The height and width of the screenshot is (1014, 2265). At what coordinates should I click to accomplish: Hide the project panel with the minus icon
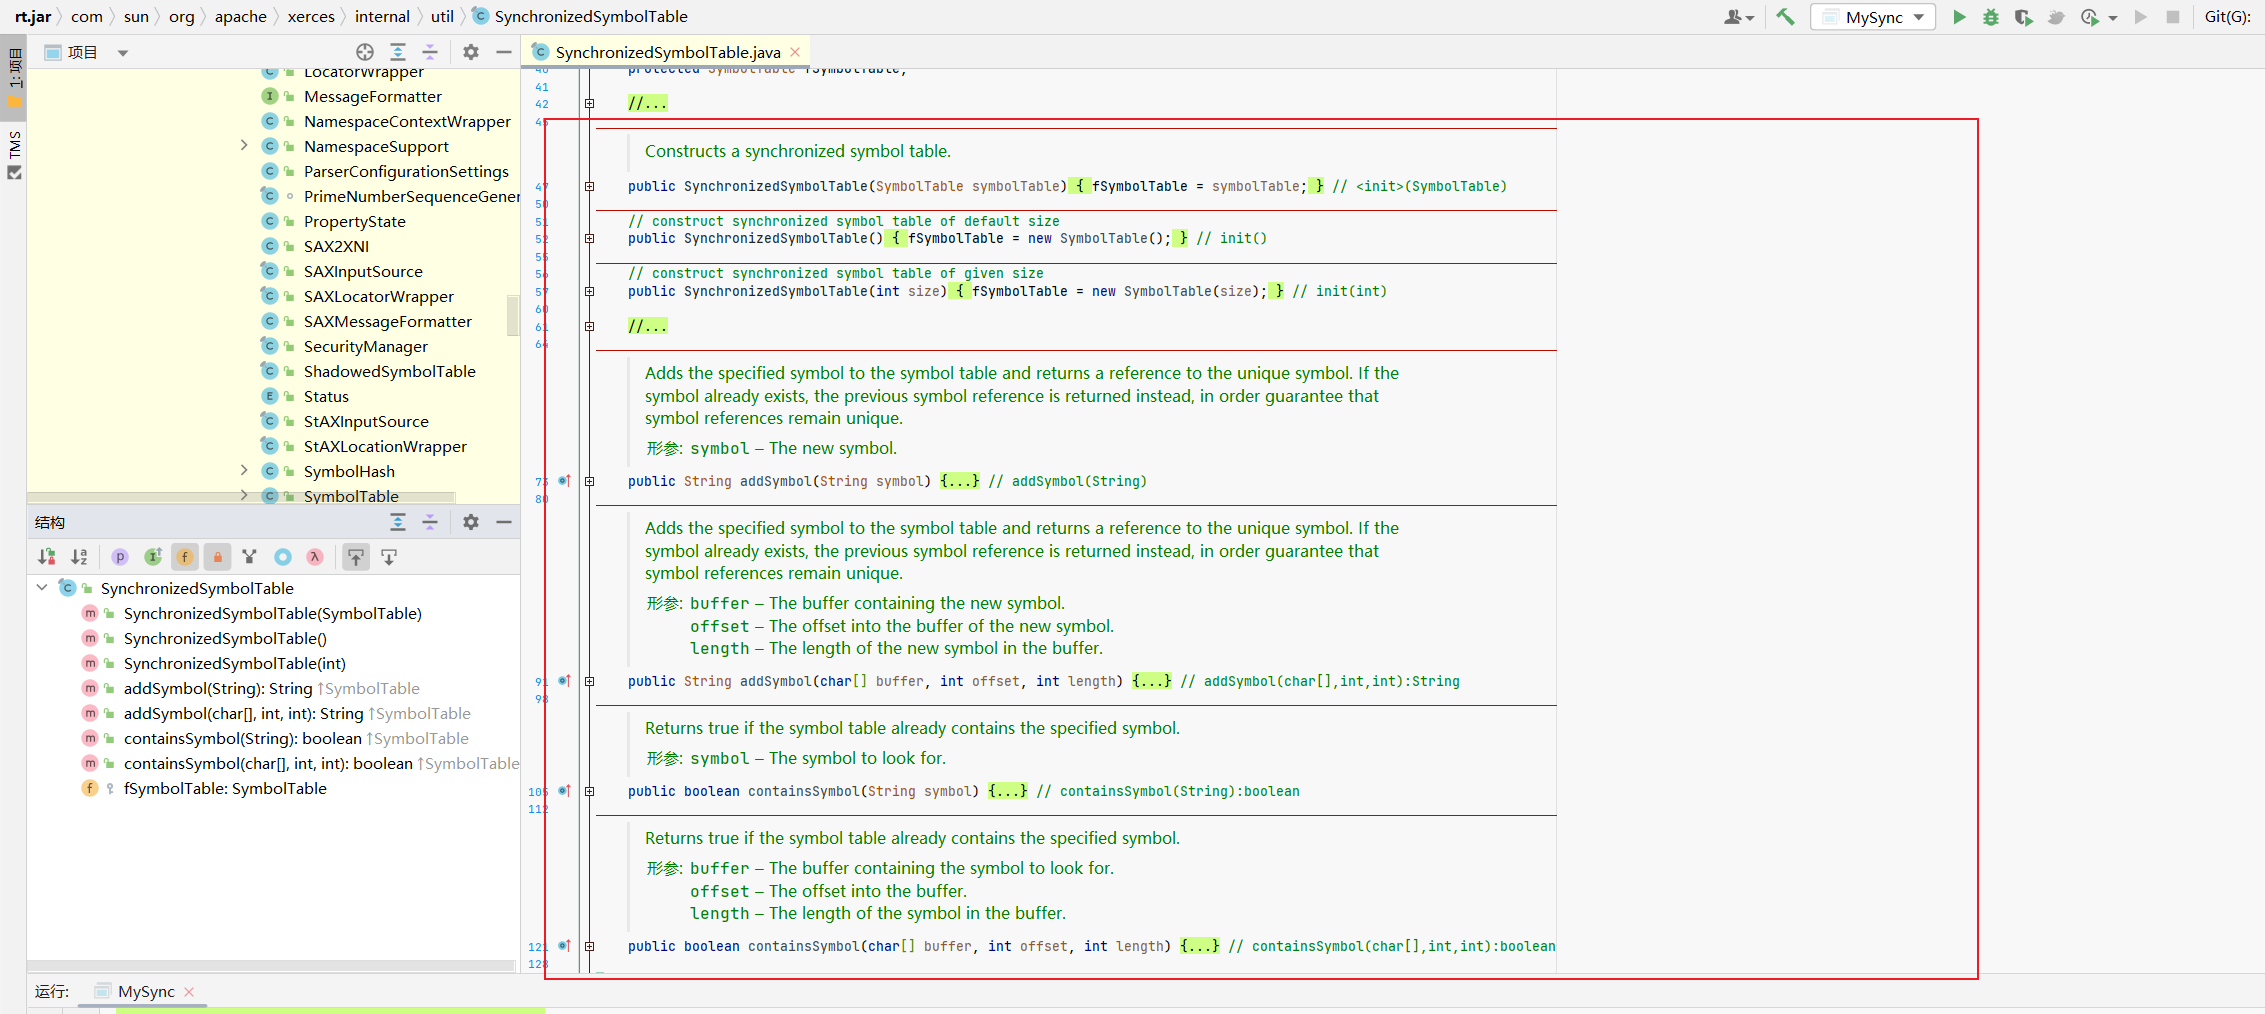tap(504, 52)
